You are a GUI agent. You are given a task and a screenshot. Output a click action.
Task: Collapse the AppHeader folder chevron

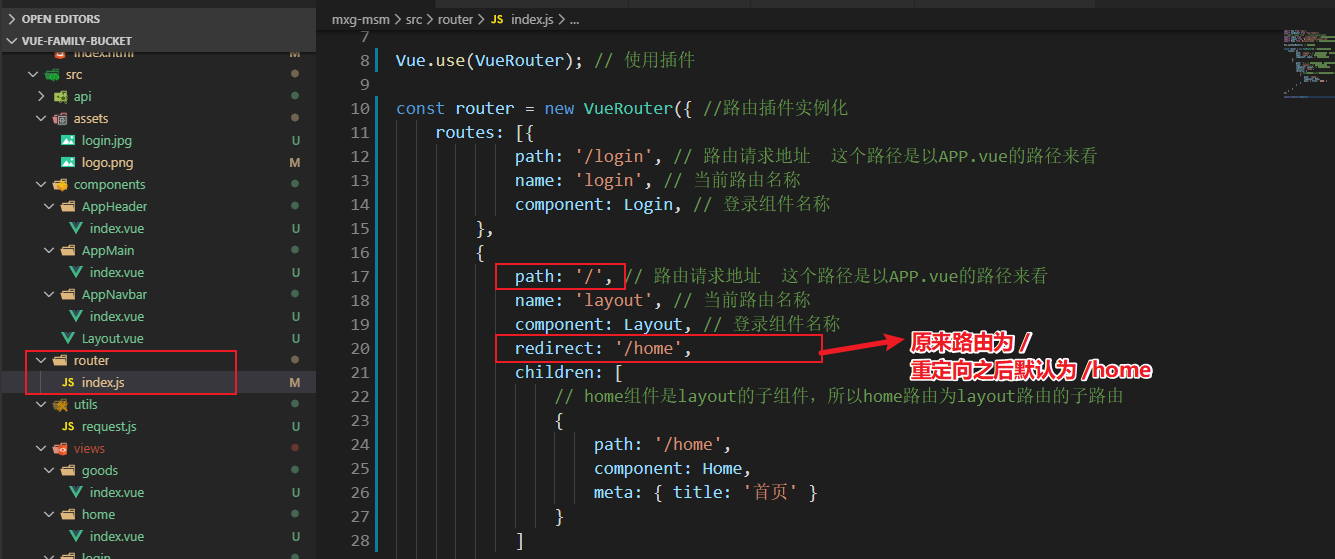click(50, 207)
